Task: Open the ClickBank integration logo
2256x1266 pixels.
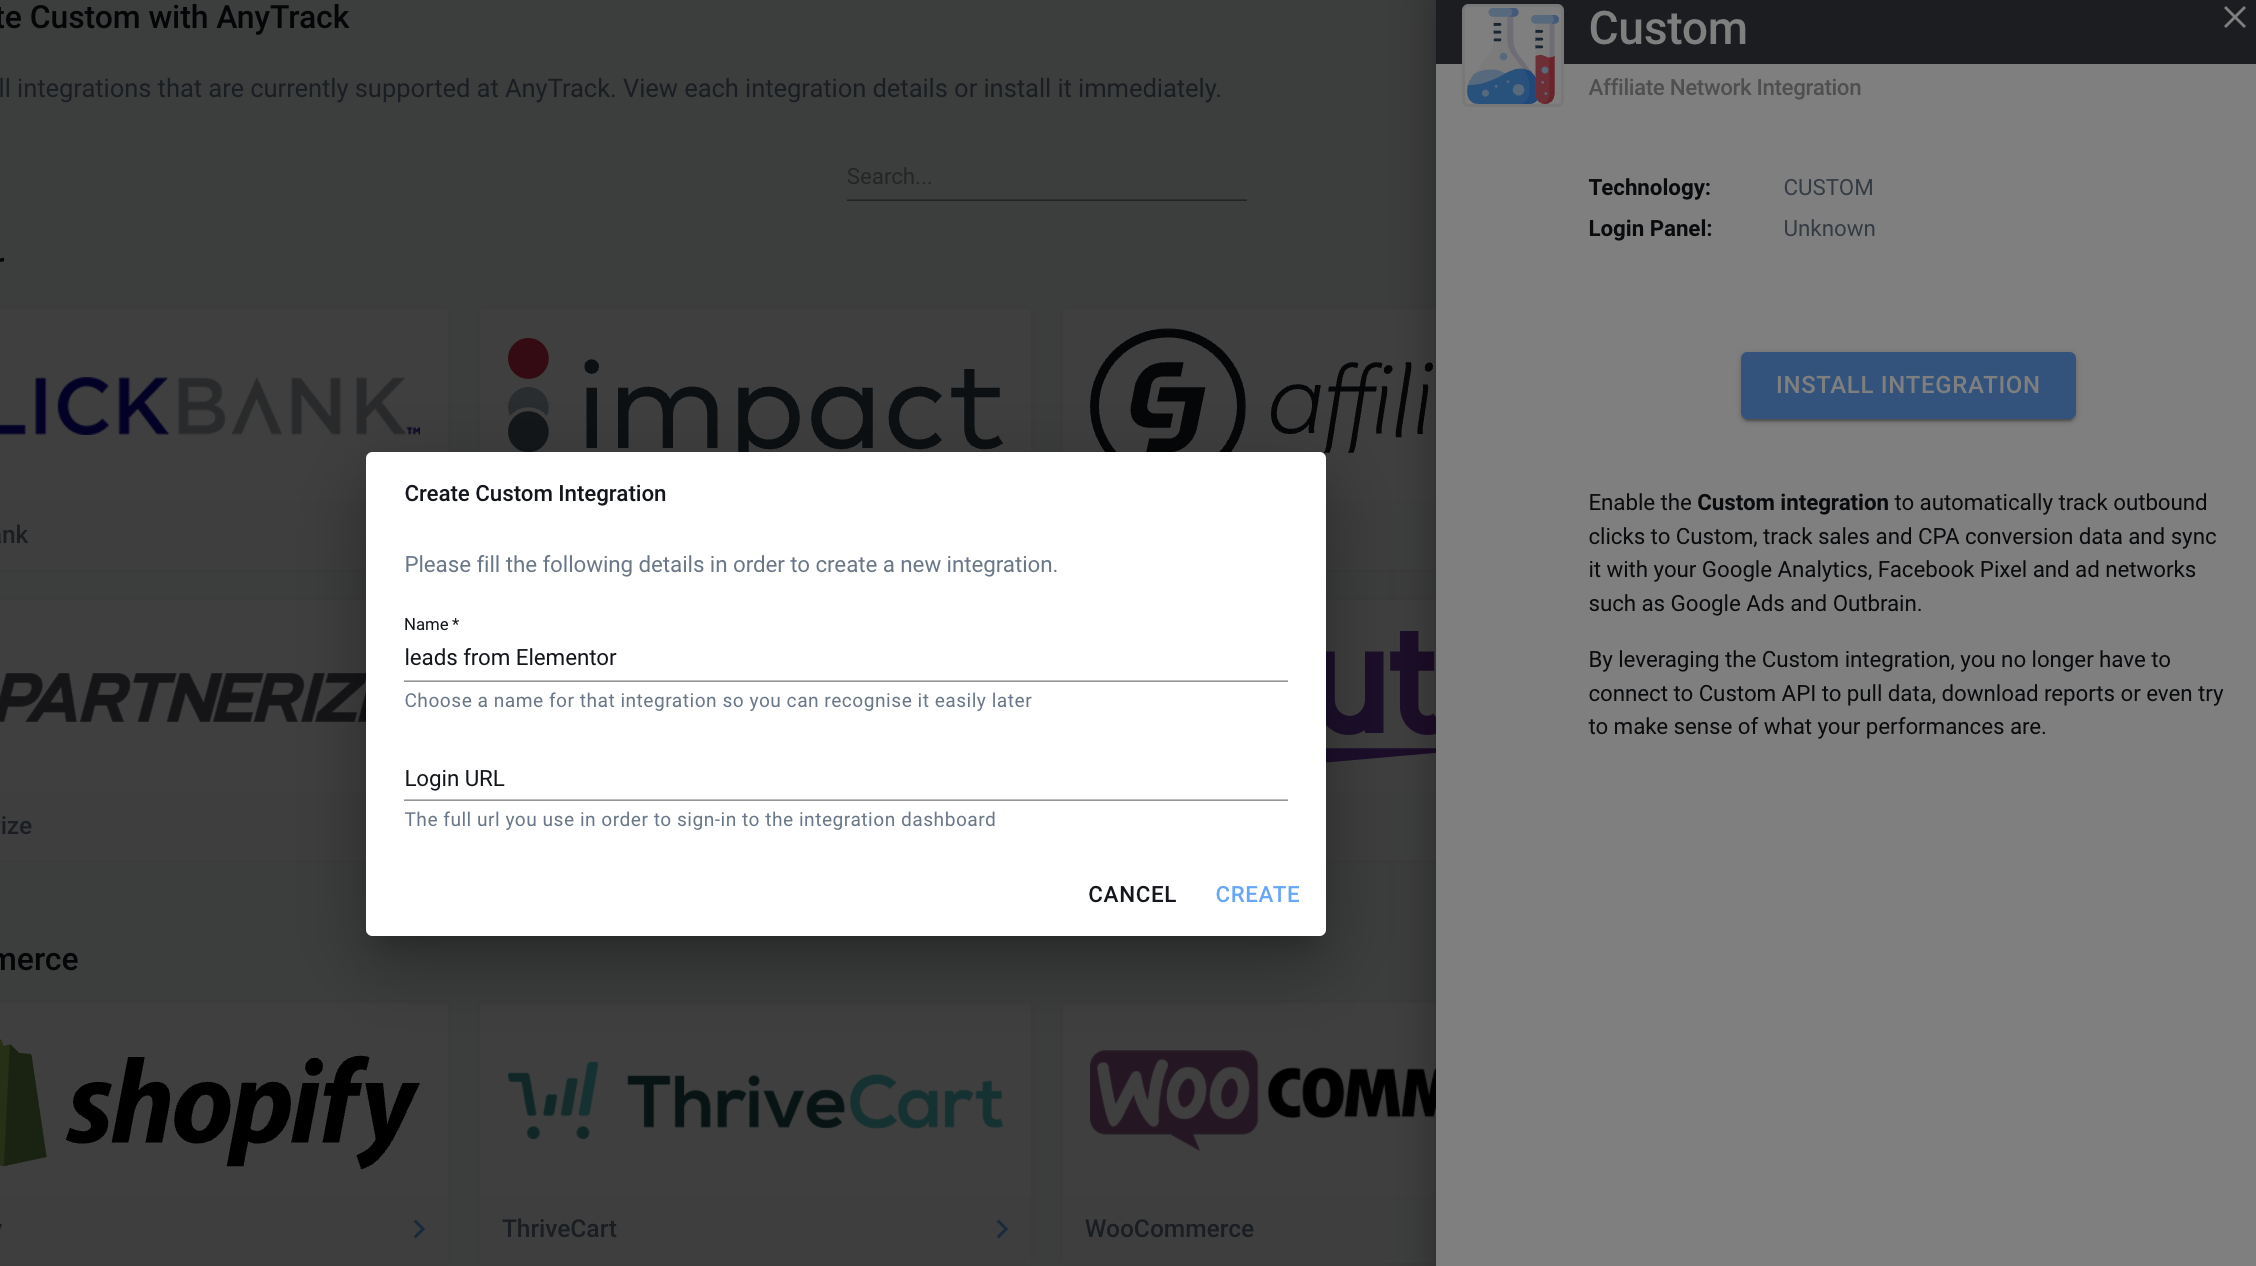Action: point(211,407)
